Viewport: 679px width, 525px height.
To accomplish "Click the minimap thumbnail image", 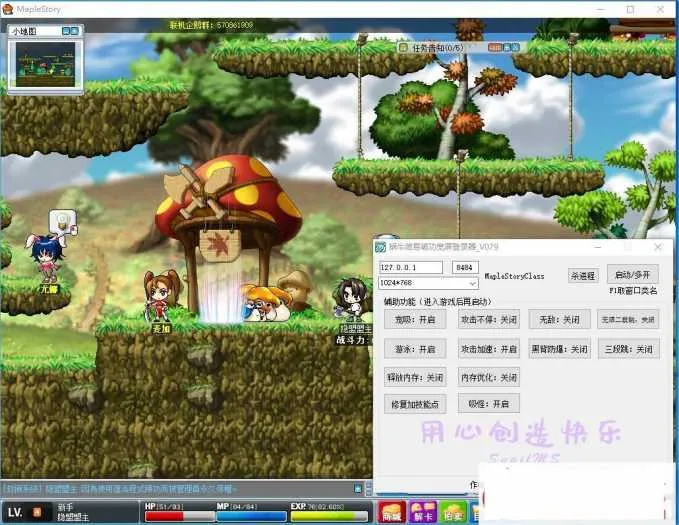I will click(45, 65).
